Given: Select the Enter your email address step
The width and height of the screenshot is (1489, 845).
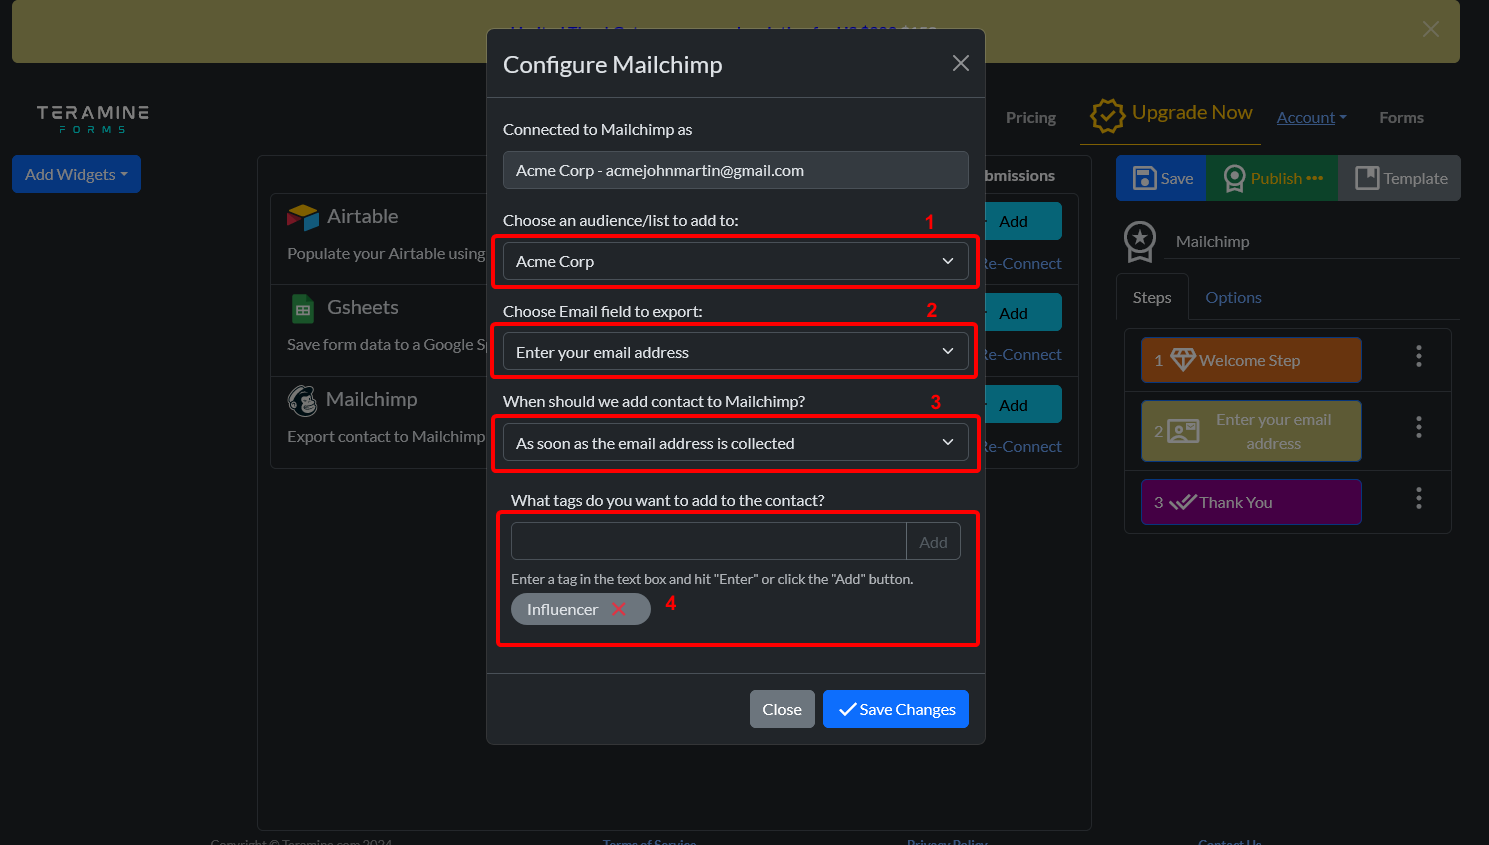Looking at the screenshot, I should click(x=1251, y=431).
